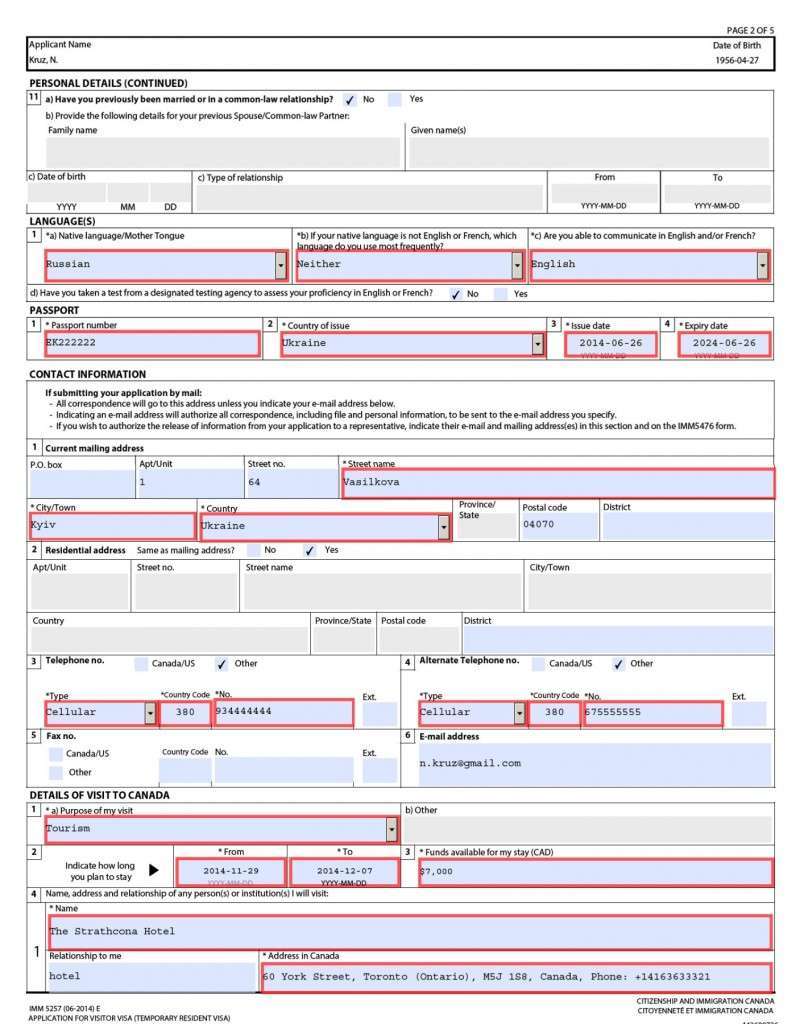This screenshot has height=1024, width=800.
Task: Click the previous spouse Given name(s) field
Action: 589,153
